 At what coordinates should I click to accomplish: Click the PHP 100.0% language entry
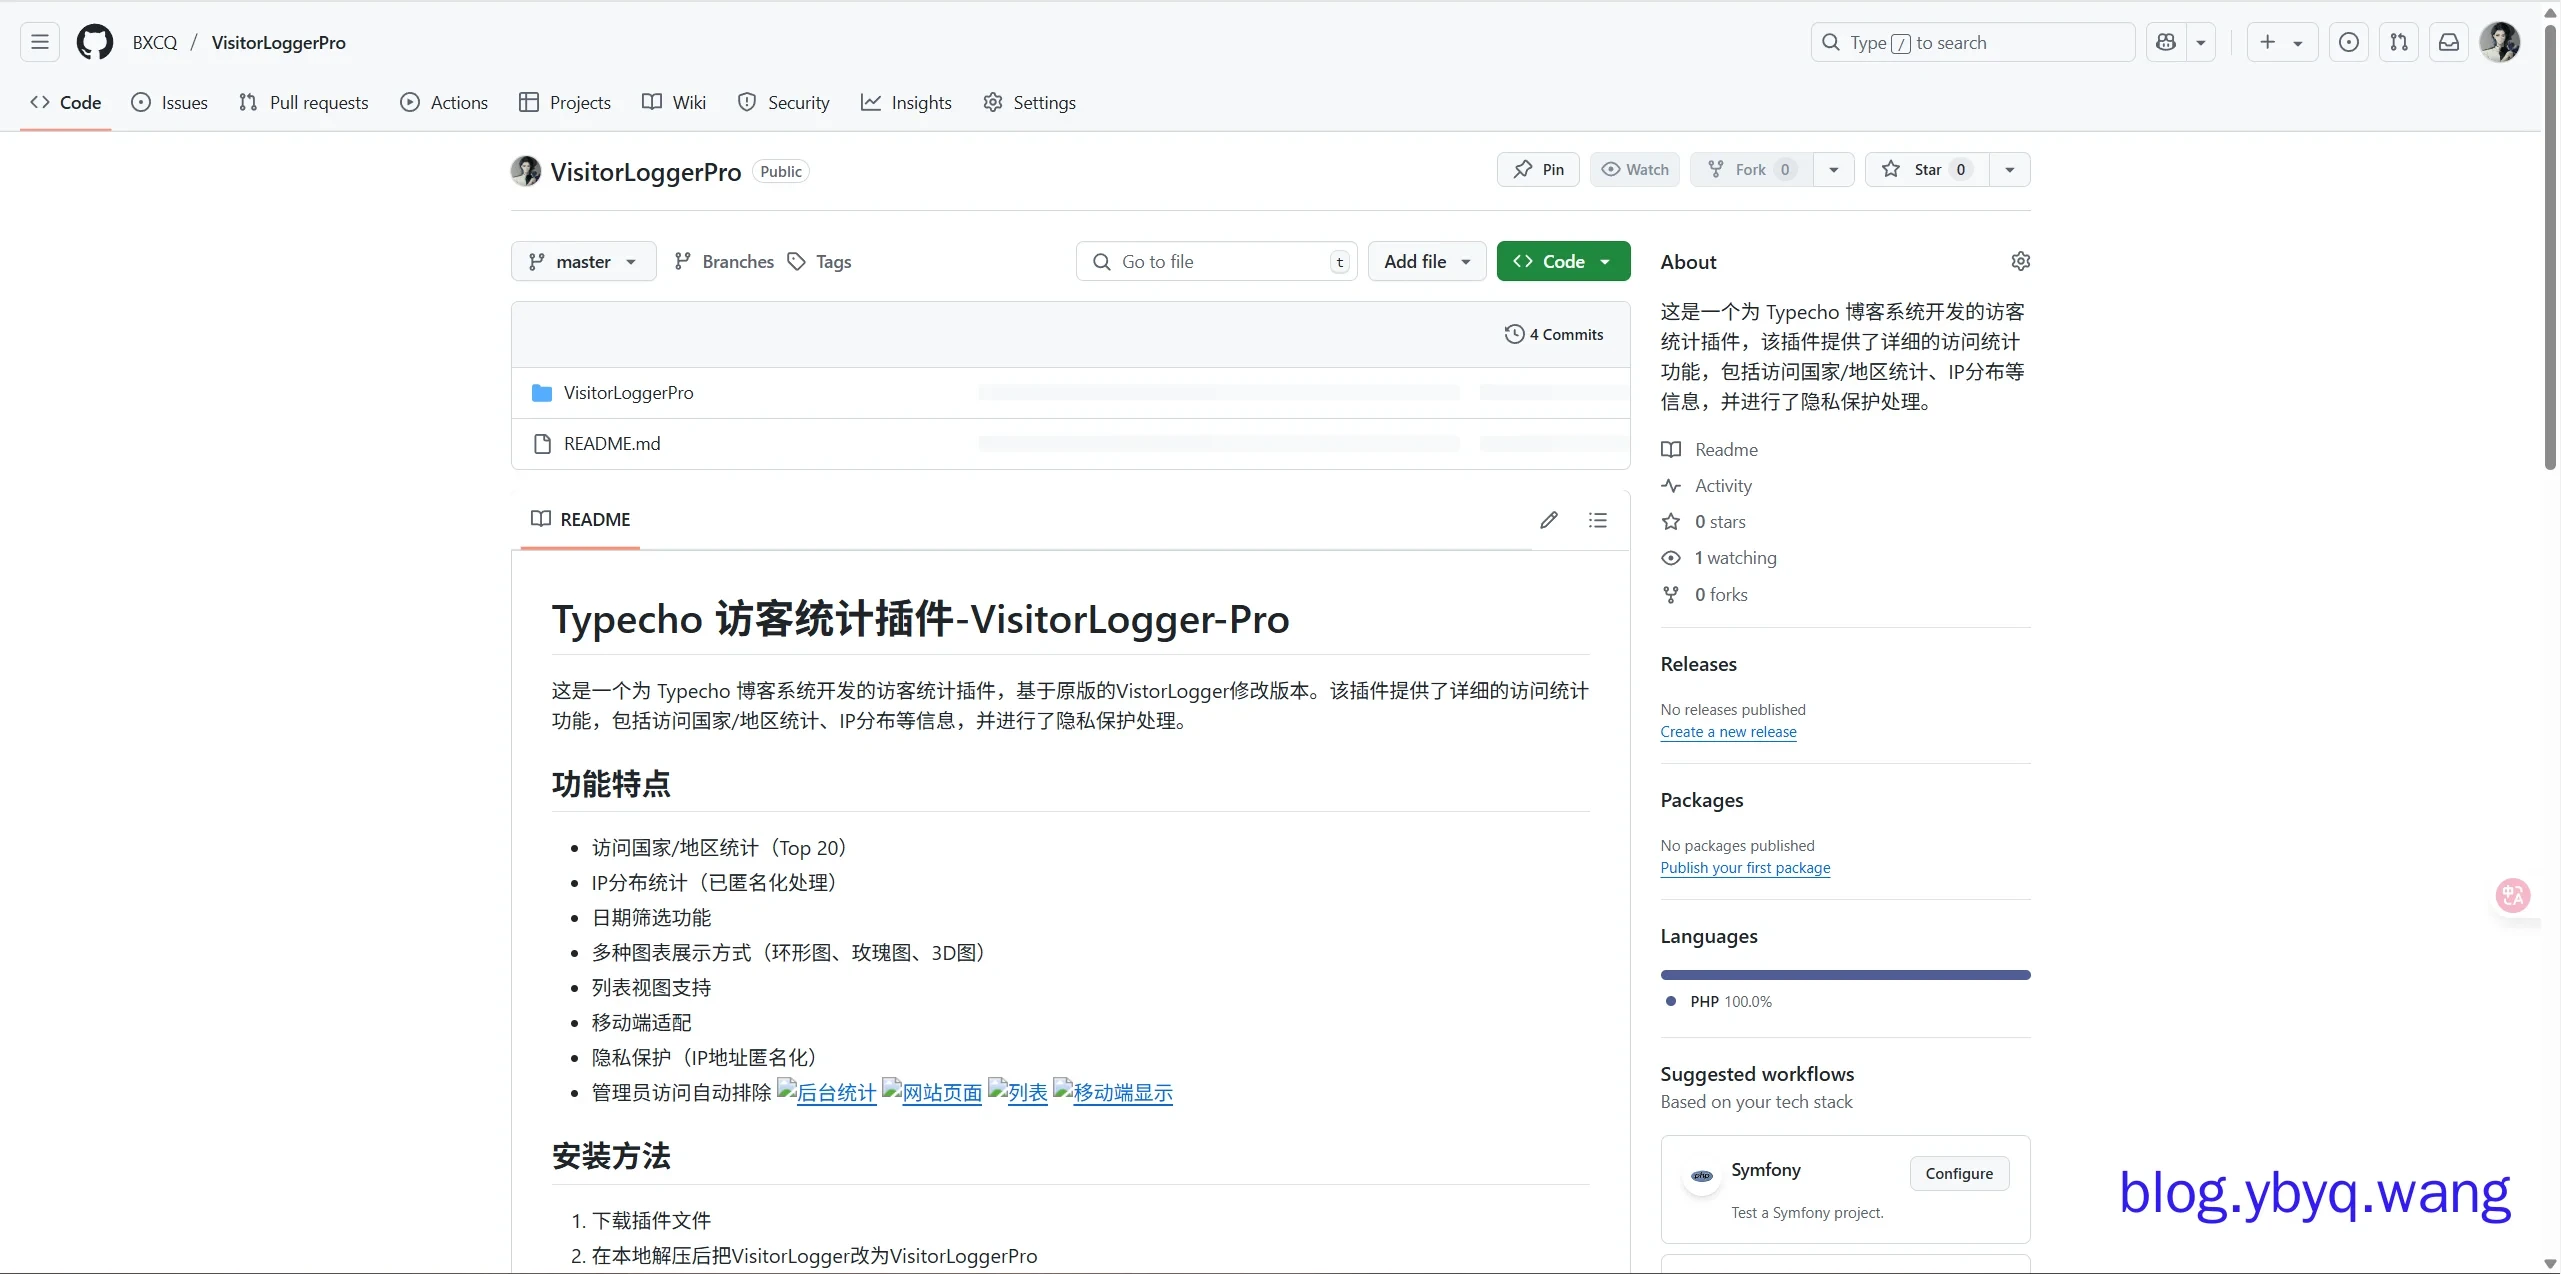[1719, 1001]
